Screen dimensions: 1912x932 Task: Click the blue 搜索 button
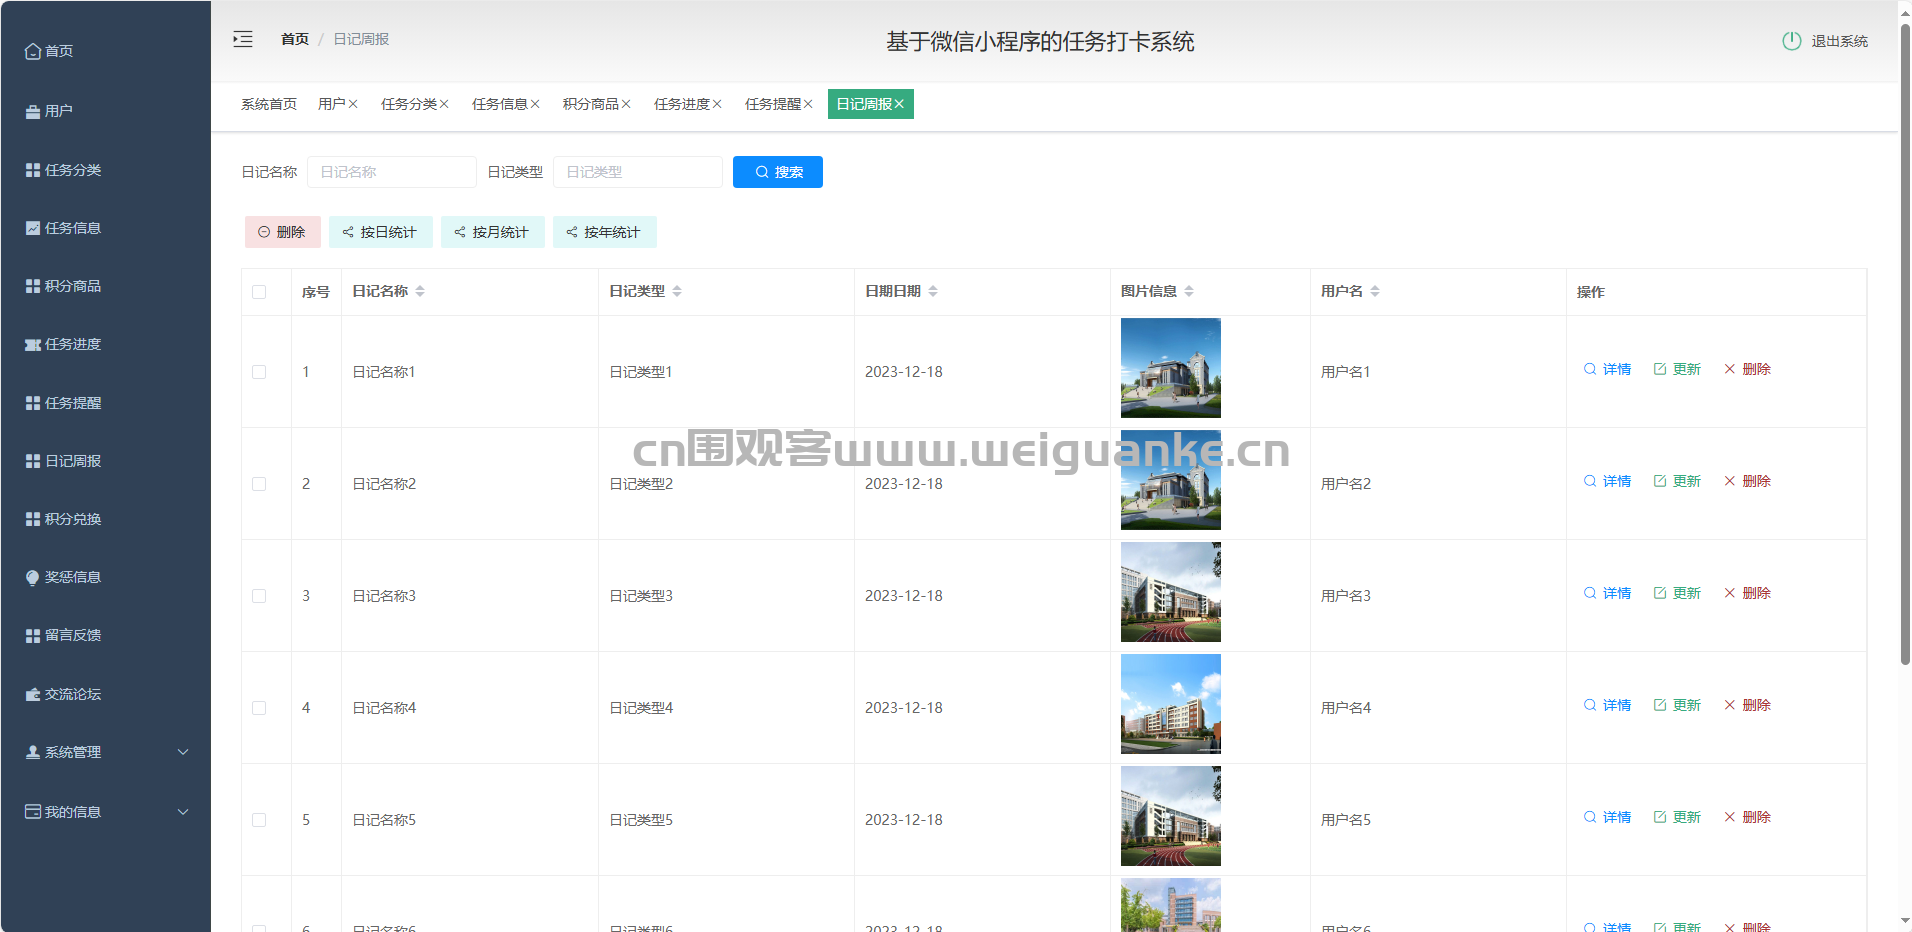coord(777,172)
